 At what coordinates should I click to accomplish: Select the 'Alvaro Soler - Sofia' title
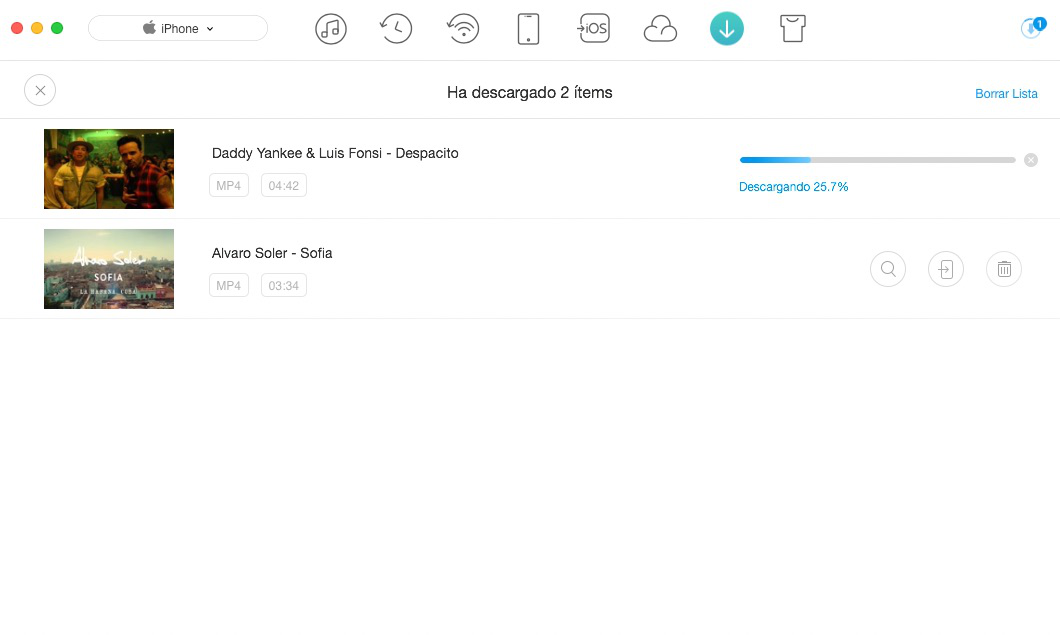(x=272, y=254)
